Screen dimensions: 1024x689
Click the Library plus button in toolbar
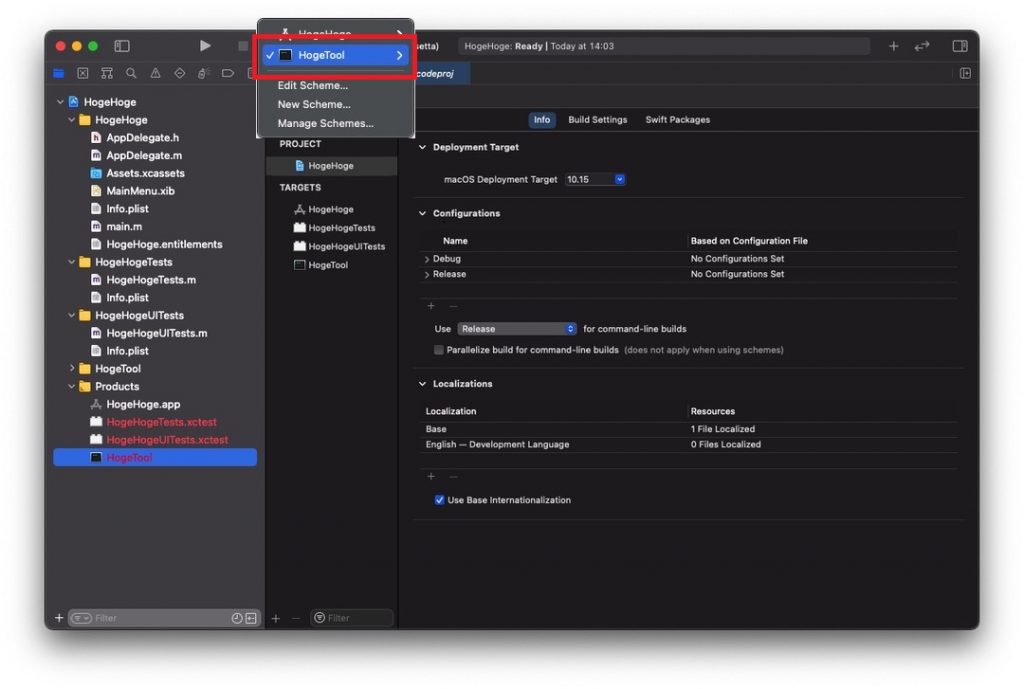[893, 46]
